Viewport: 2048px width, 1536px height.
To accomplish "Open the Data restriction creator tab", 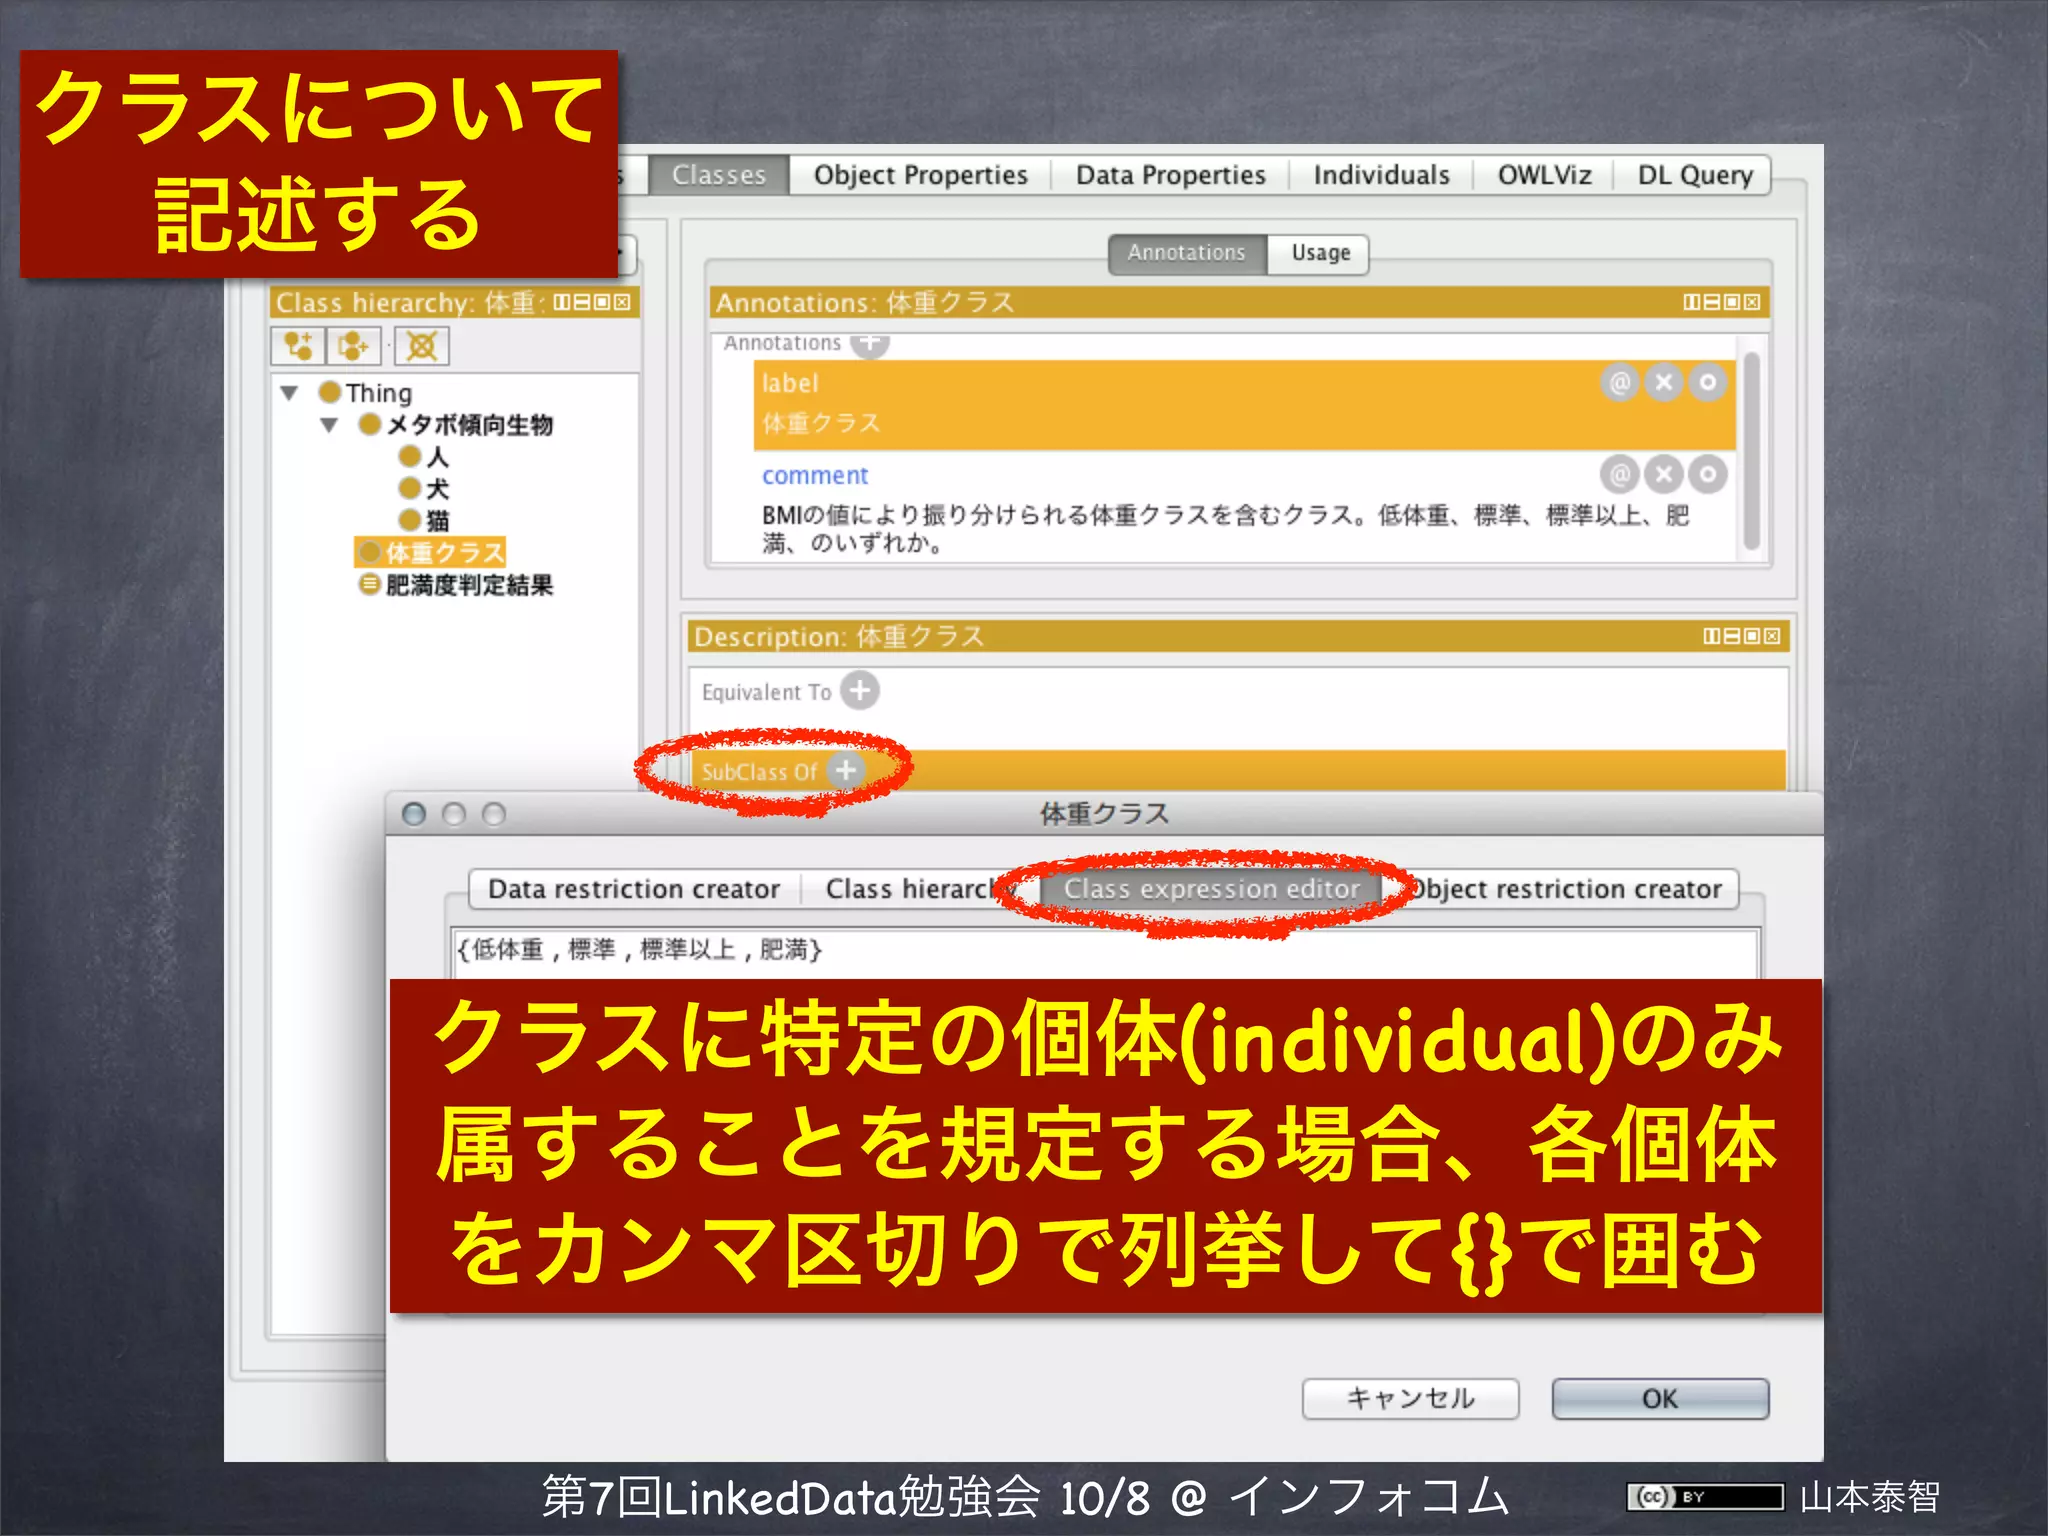I will pos(634,889).
